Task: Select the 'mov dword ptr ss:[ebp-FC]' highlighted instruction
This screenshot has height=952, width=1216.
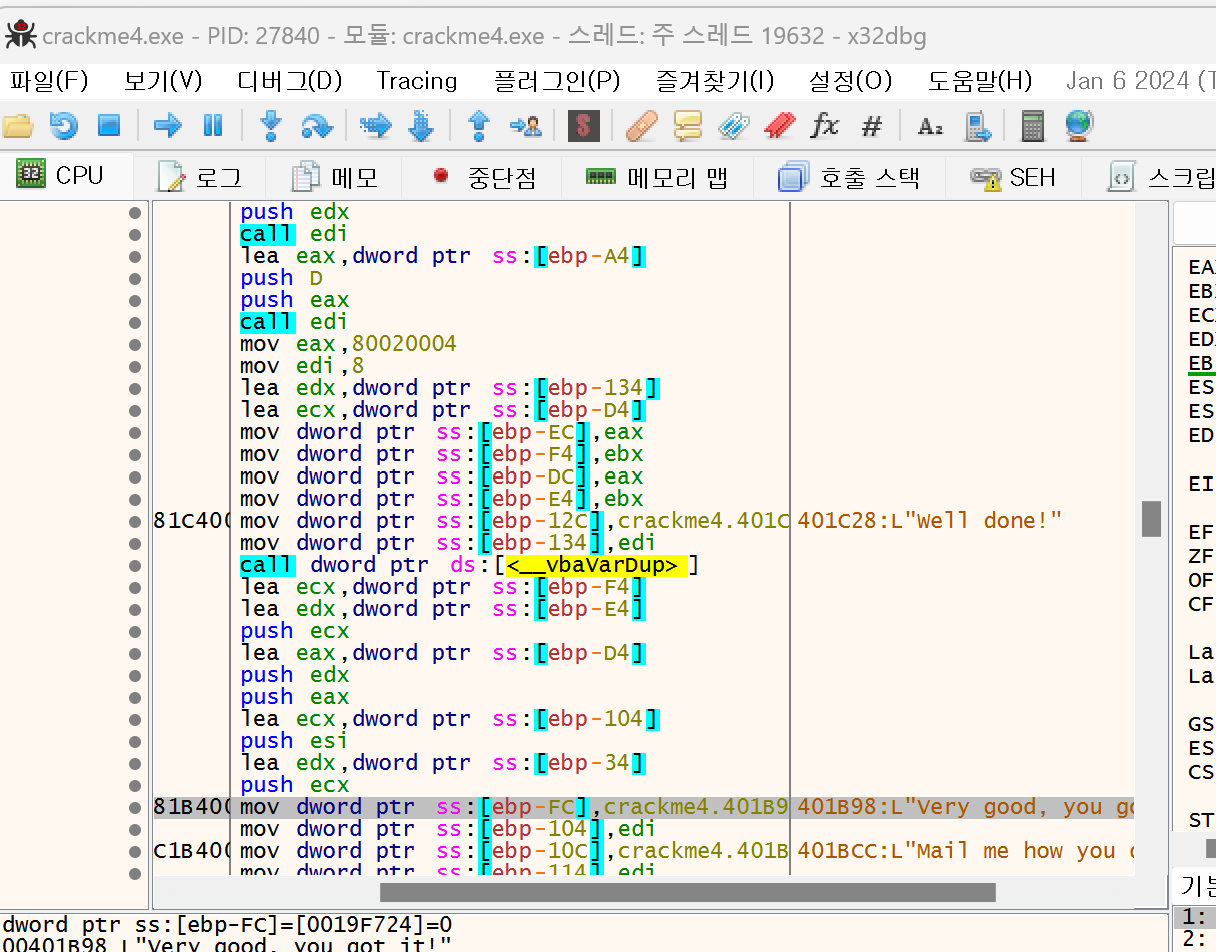Action: tap(515, 807)
